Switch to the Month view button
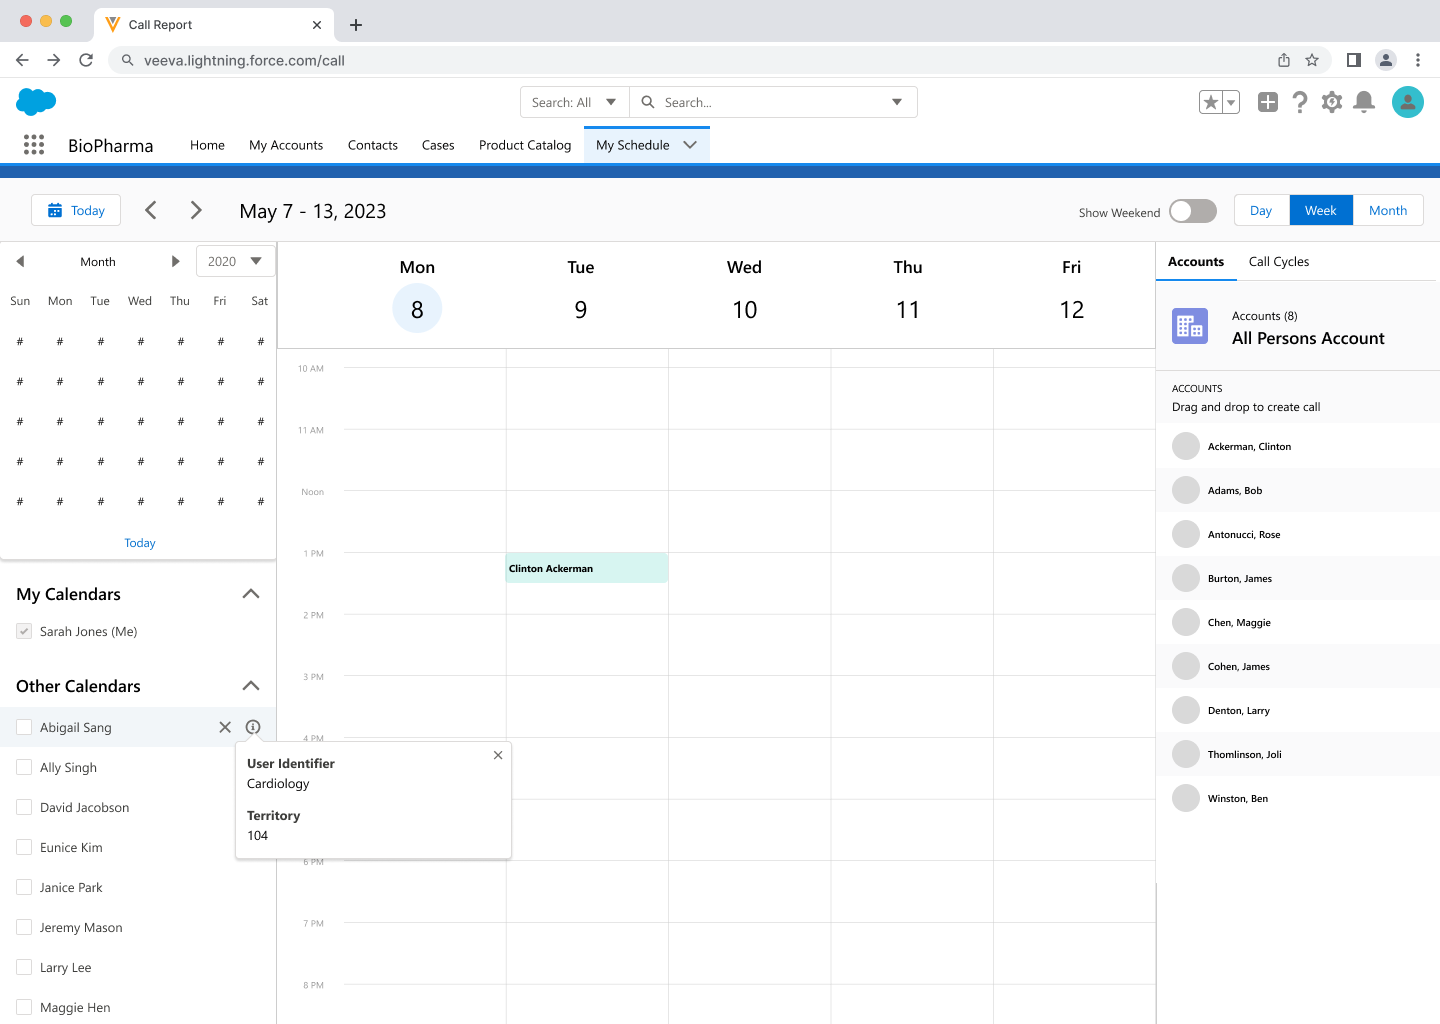The image size is (1440, 1024). click(x=1387, y=210)
